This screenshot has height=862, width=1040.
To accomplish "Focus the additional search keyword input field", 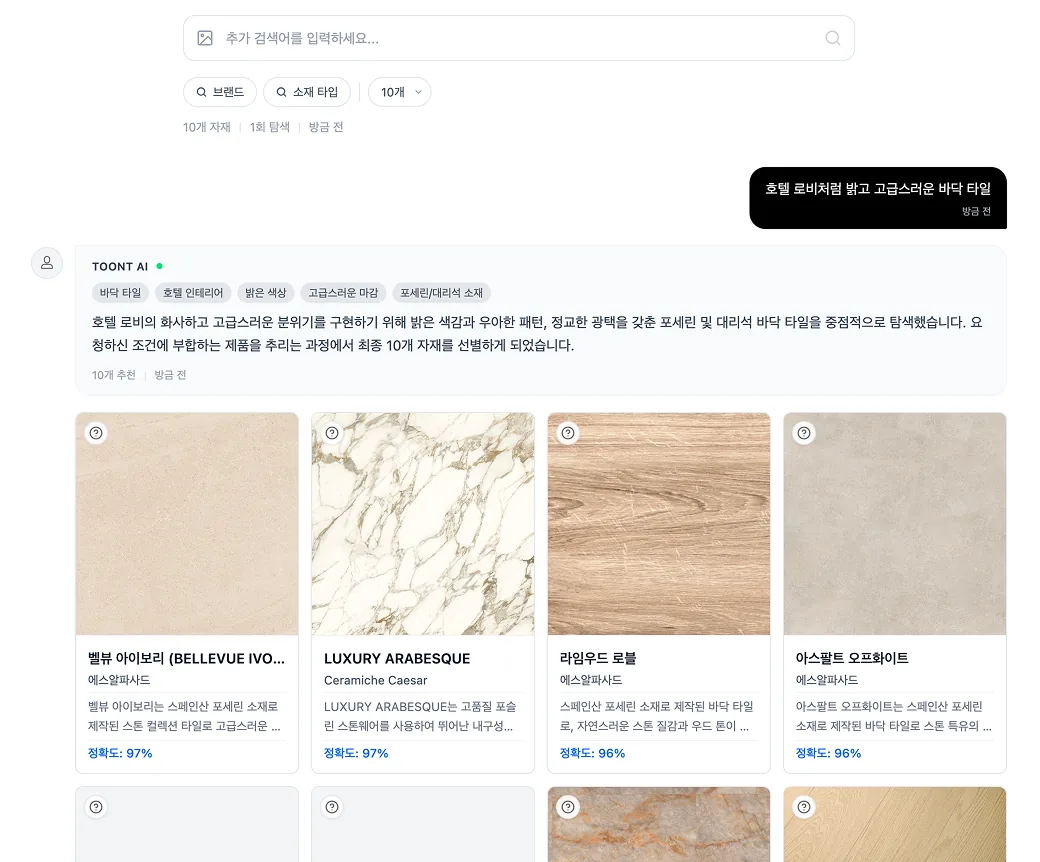I will 519,38.
